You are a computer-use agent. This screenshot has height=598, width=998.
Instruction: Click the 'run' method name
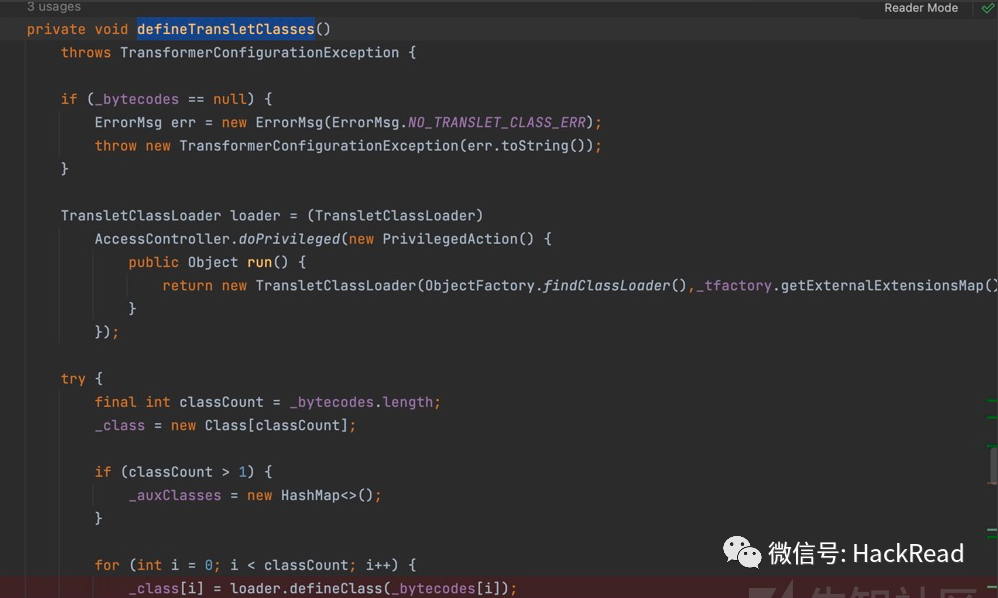[x=260, y=262]
